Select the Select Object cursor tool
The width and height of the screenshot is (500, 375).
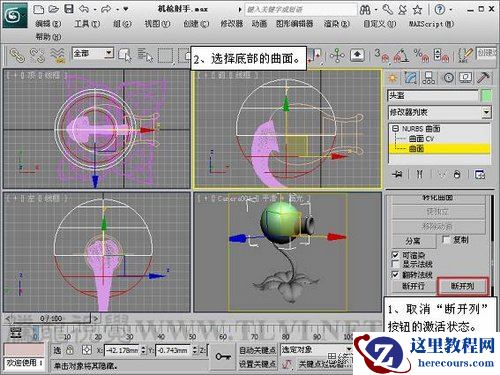[x=125, y=55]
